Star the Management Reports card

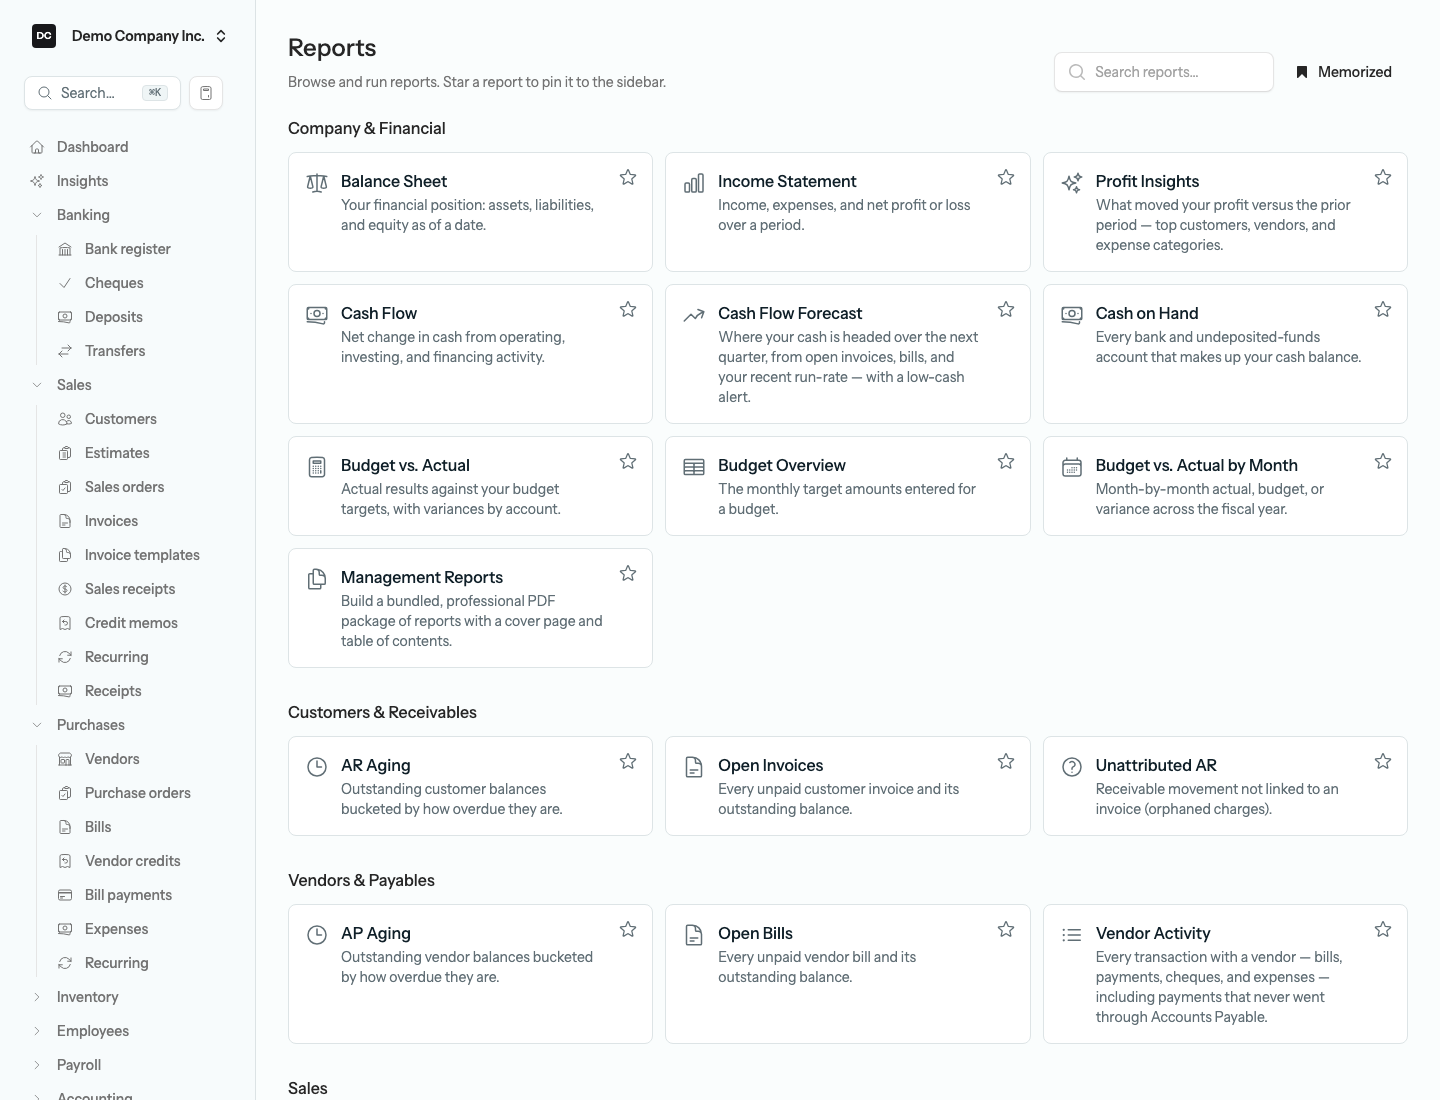[628, 573]
